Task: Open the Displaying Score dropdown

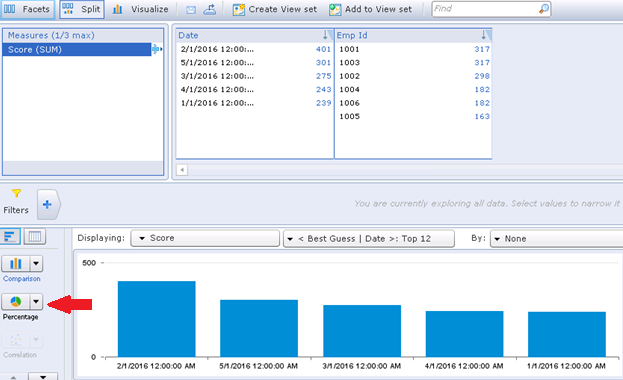Action: click(205, 238)
